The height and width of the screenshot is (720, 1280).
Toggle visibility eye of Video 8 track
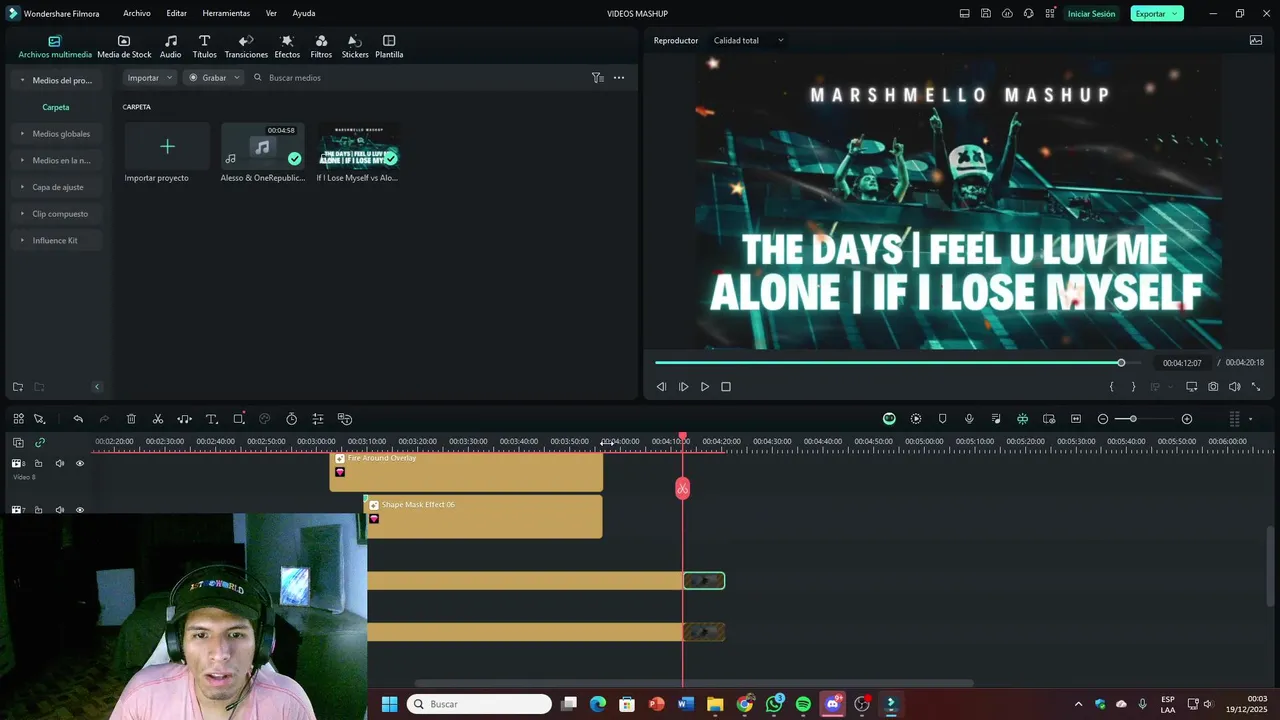click(x=80, y=464)
